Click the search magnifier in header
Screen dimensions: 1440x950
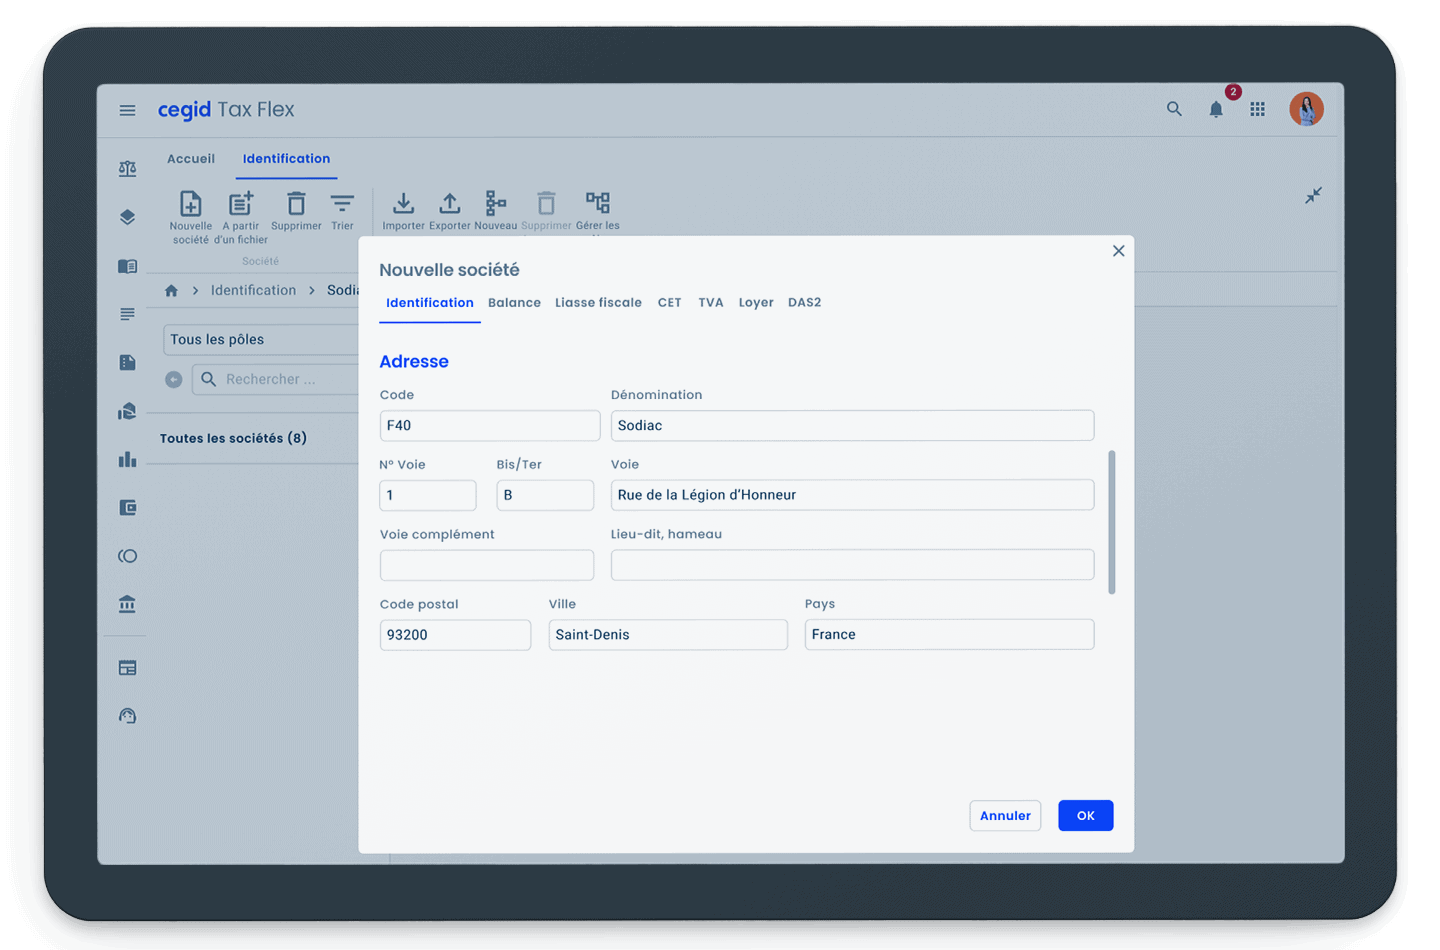[x=1174, y=109]
